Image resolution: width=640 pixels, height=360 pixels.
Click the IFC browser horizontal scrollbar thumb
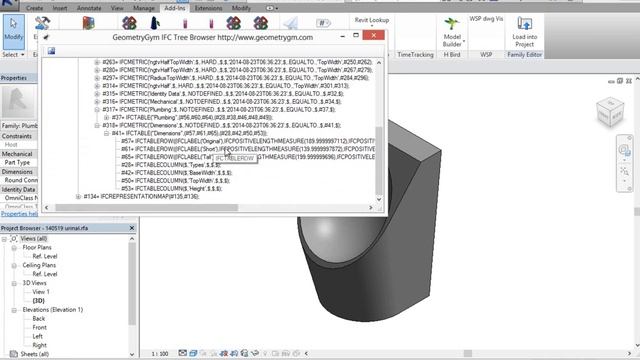147,208
